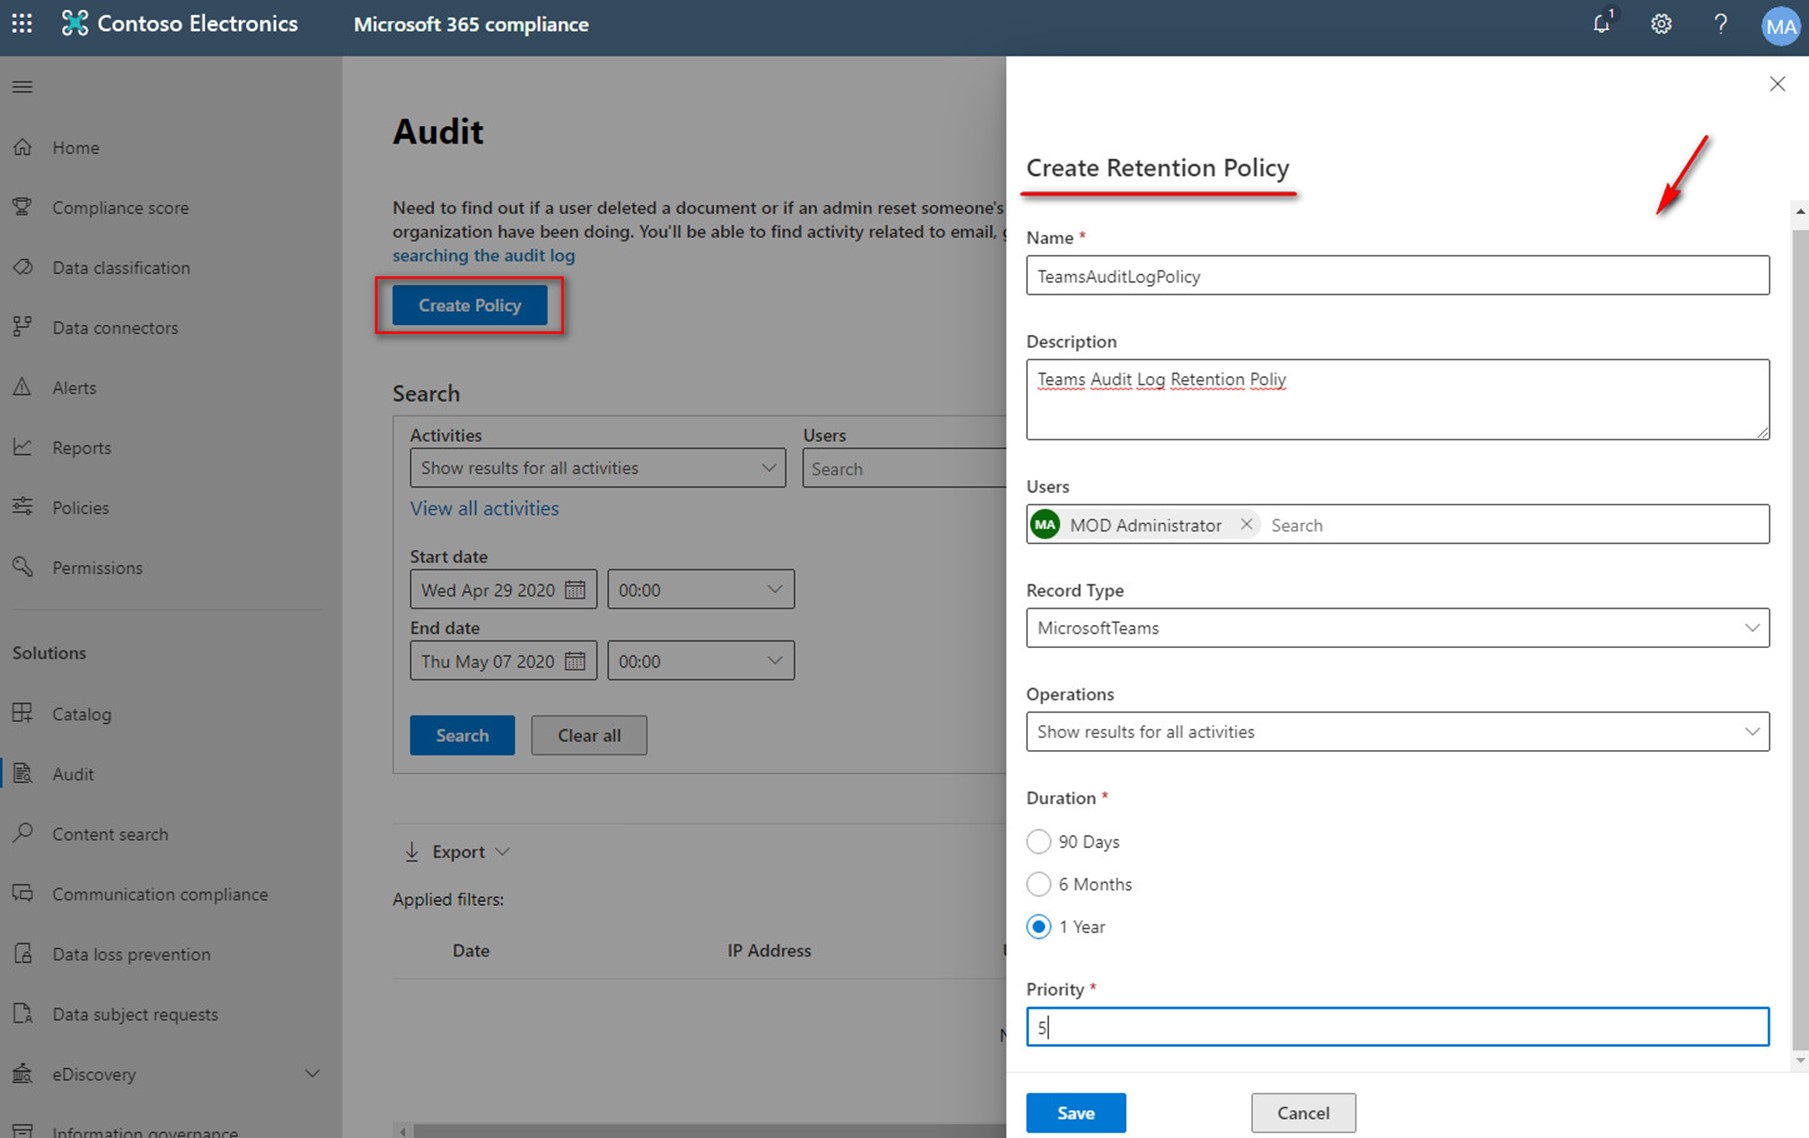Select the 90 Days duration option
Viewport: 1809px width, 1138px height.
[x=1039, y=842]
